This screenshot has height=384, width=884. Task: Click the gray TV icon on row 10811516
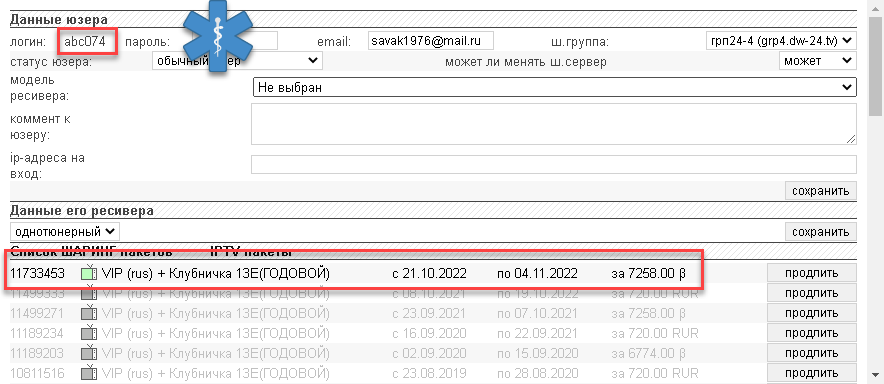pos(90,373)
